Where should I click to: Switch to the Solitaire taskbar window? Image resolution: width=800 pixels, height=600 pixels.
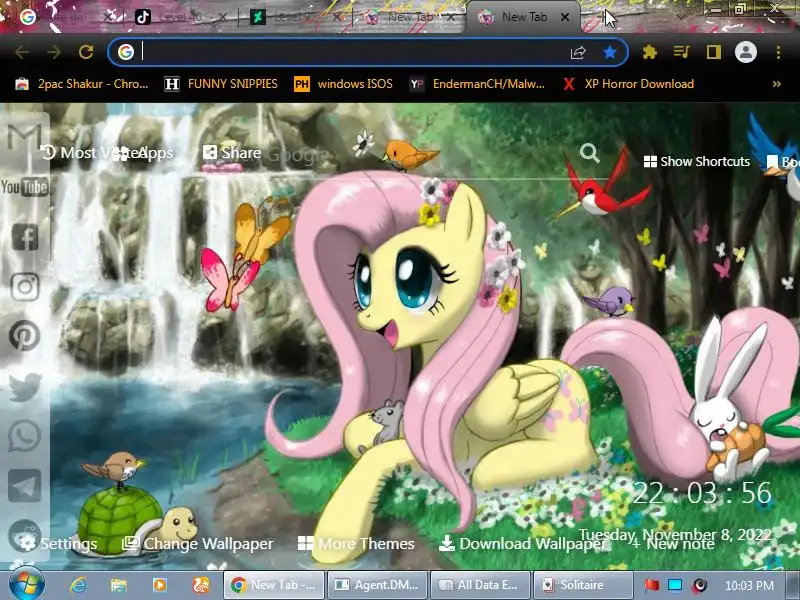point(583,585)
